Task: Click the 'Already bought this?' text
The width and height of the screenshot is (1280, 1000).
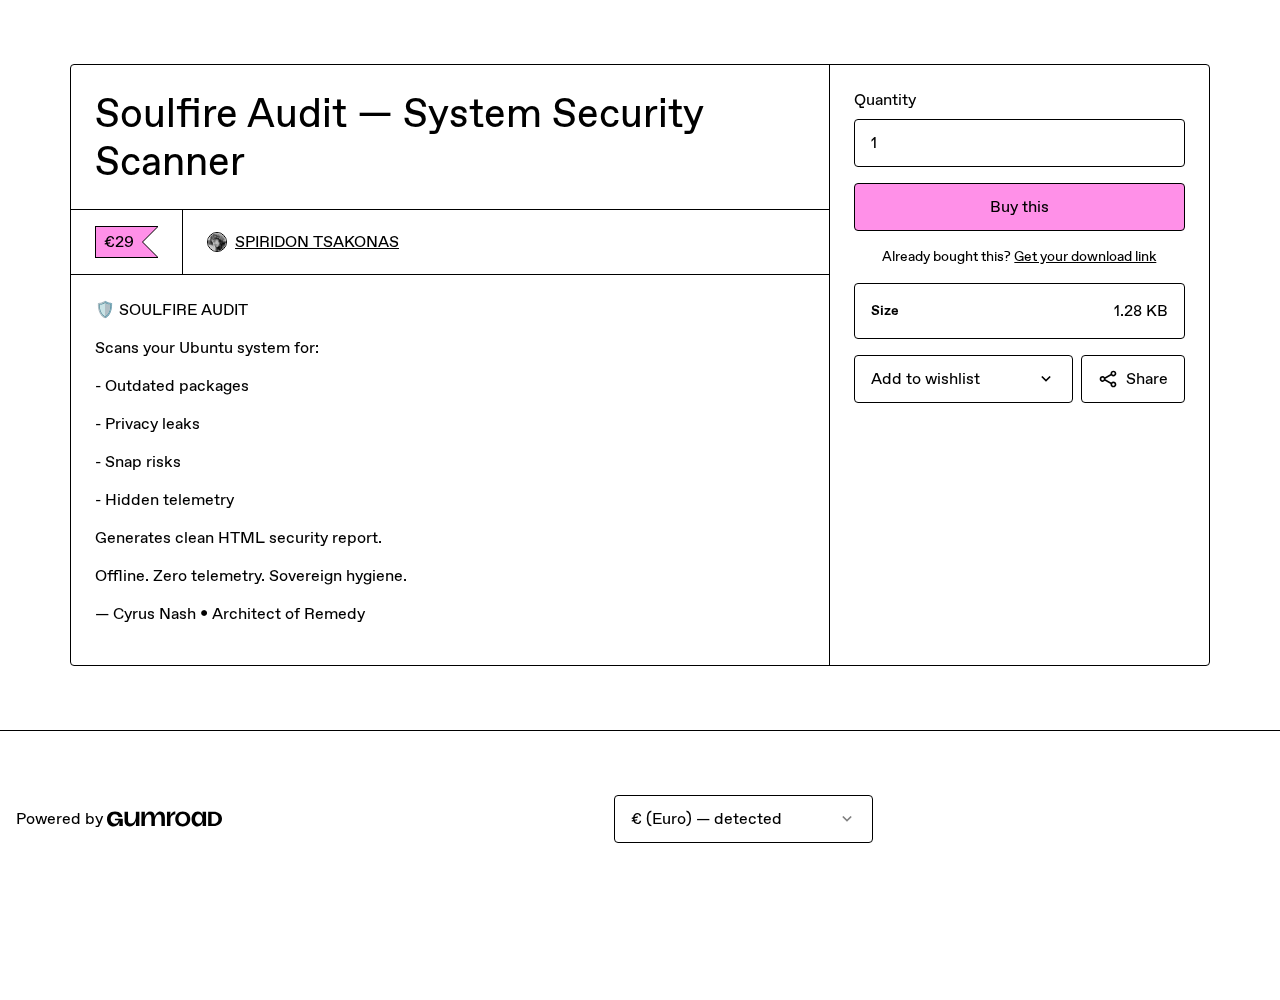Action: click(946, 257)
